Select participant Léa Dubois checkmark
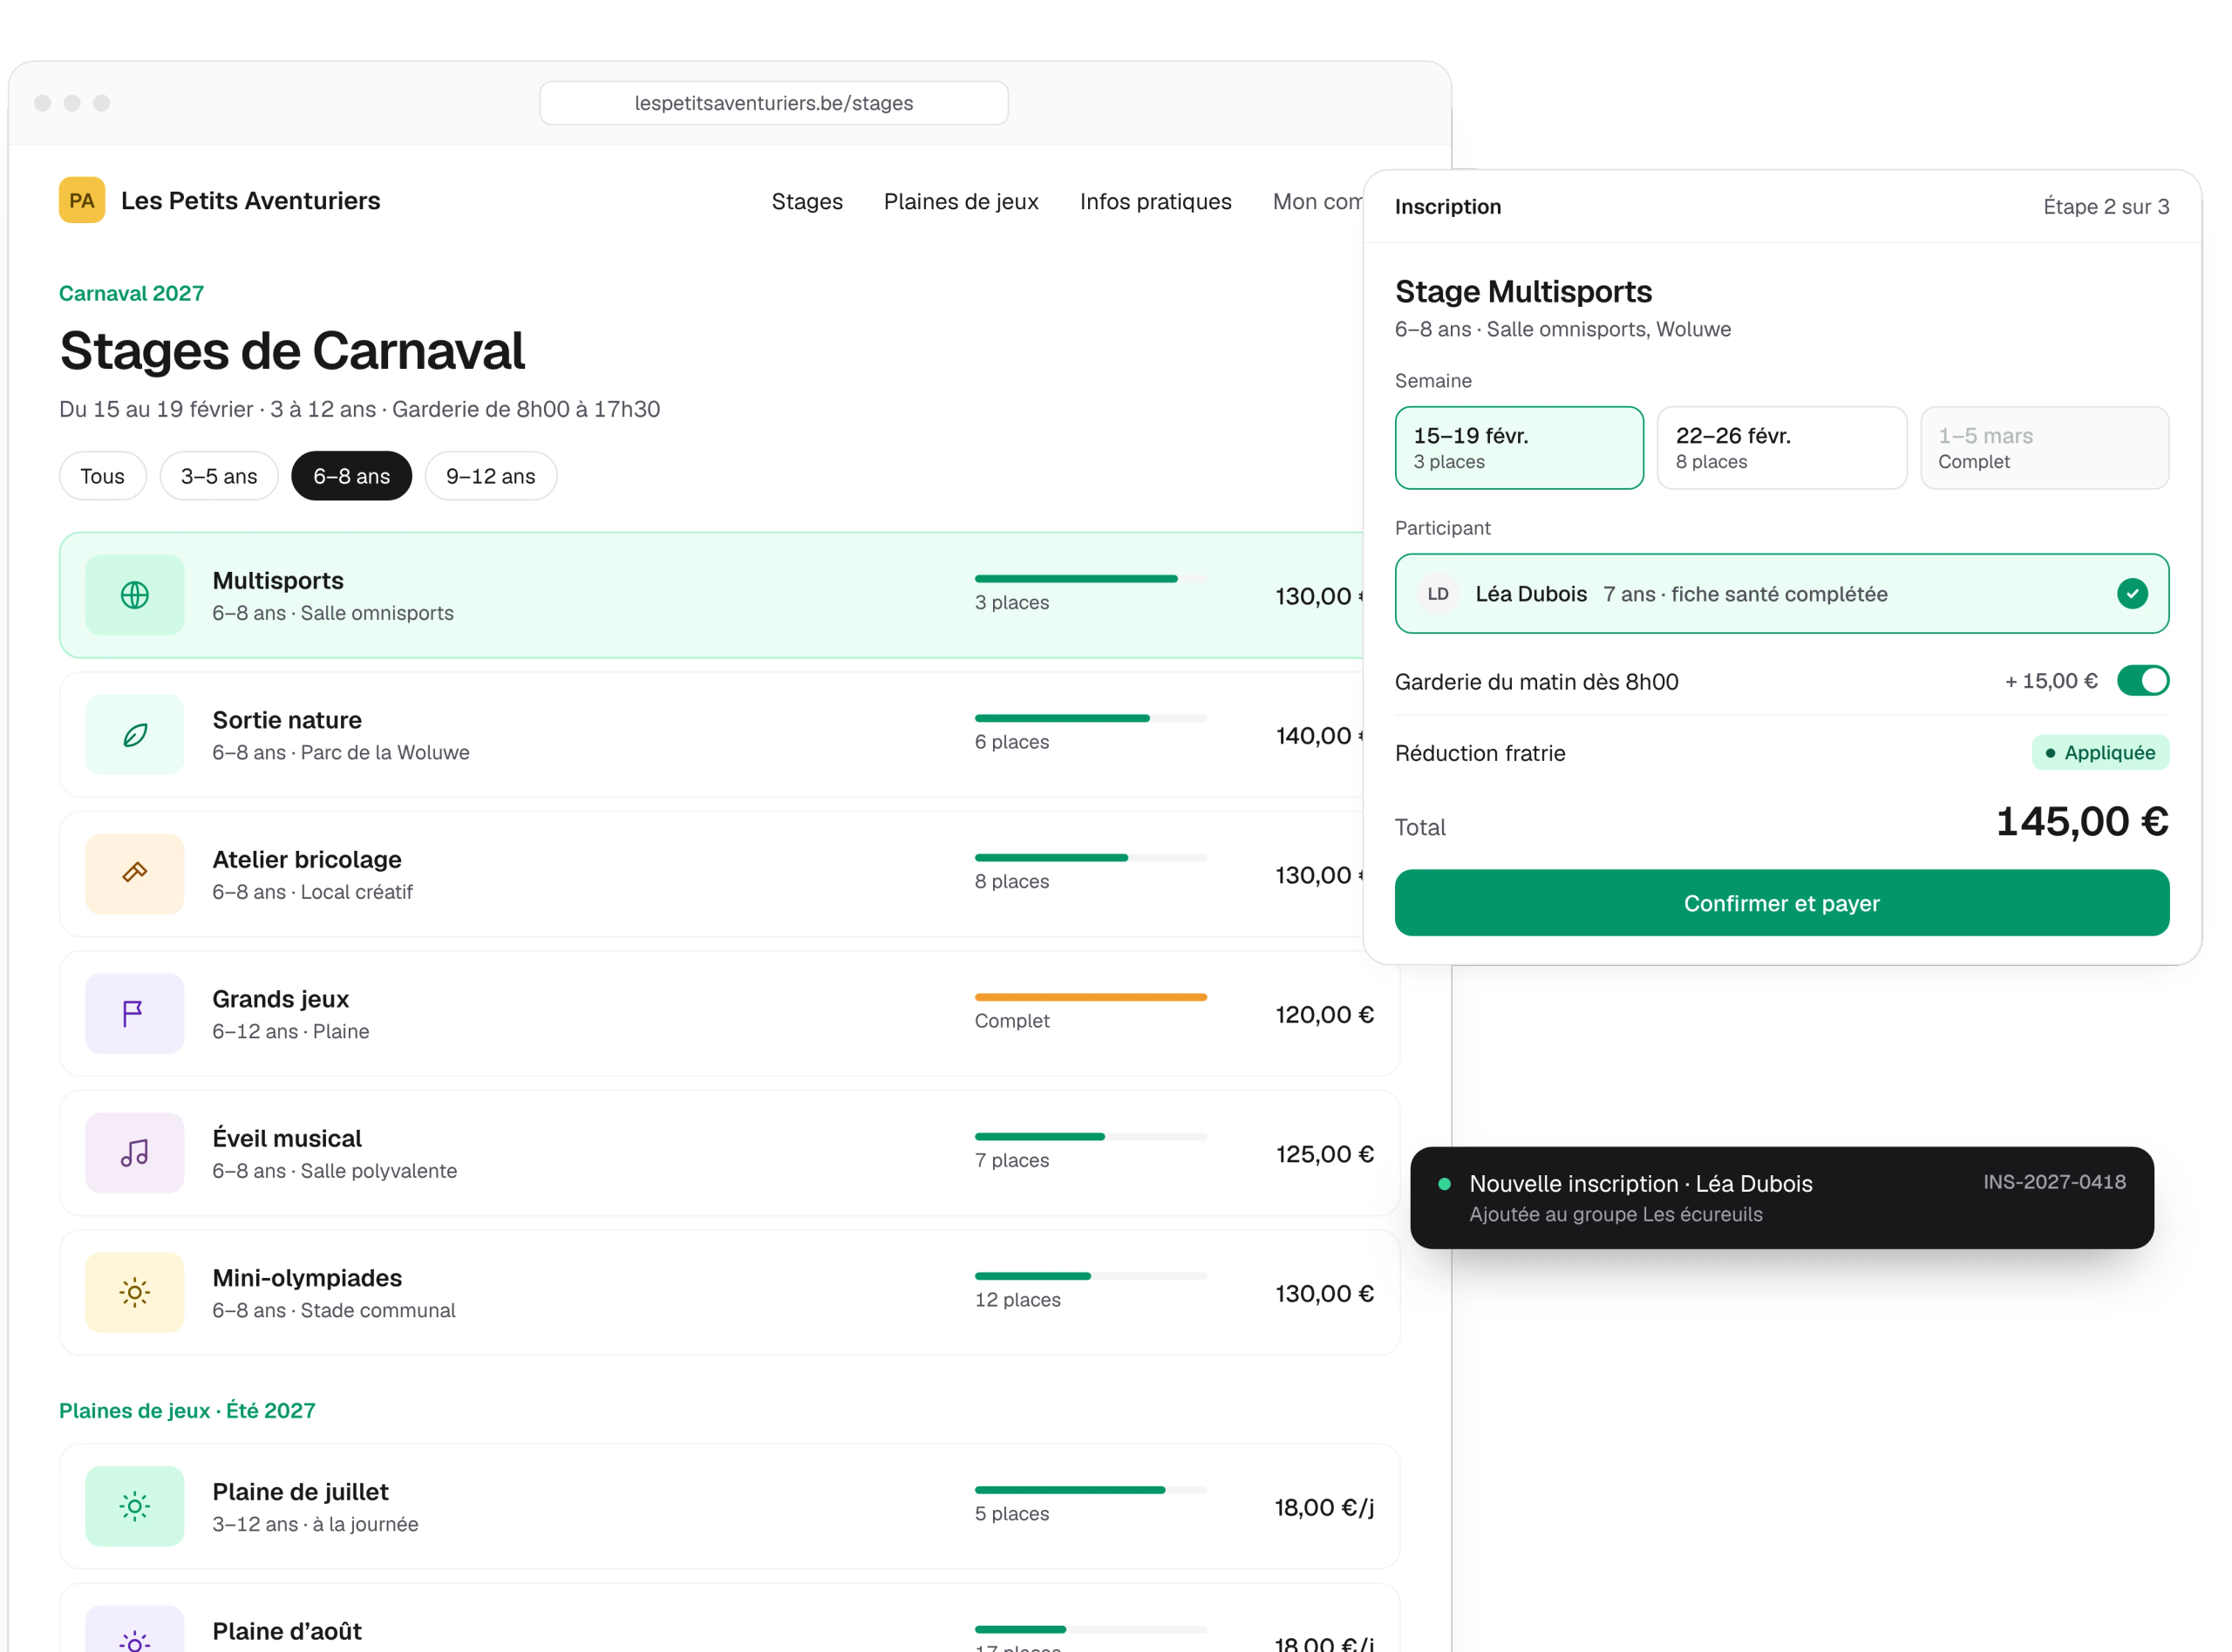Viewport: 2232px width, 1652px height. (2132, 594)
